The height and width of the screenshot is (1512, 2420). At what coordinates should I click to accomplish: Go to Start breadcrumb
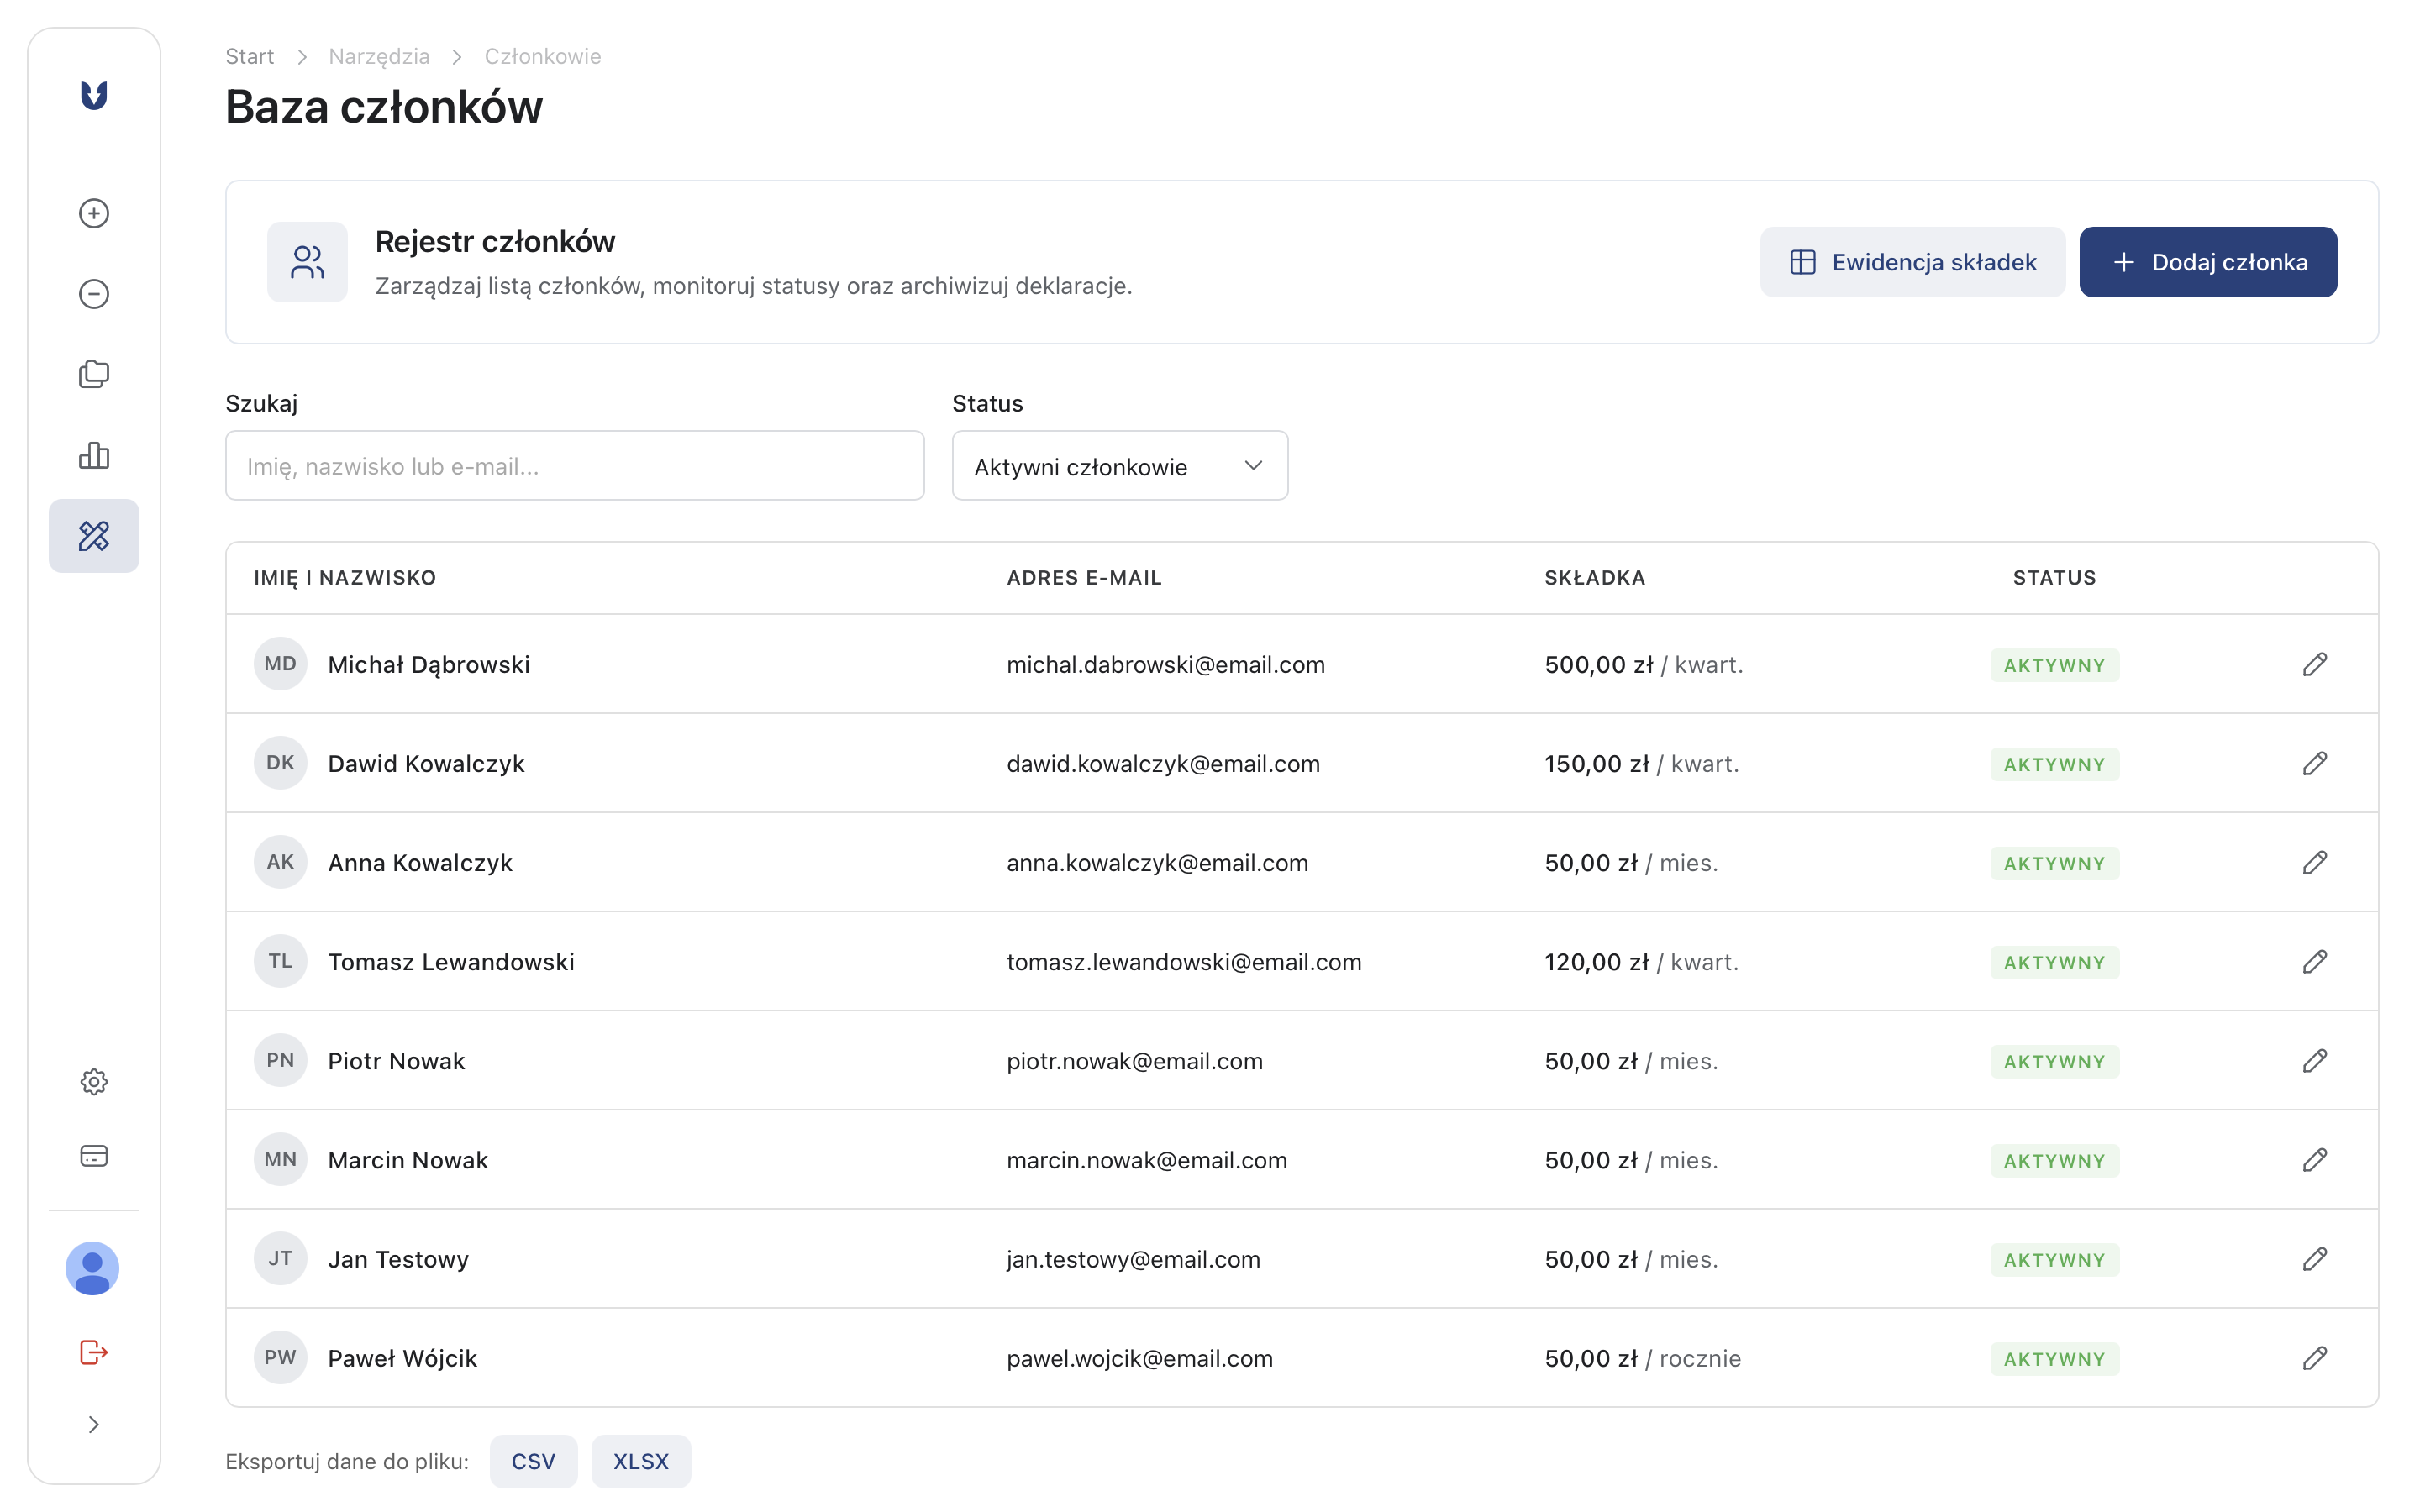249,56
